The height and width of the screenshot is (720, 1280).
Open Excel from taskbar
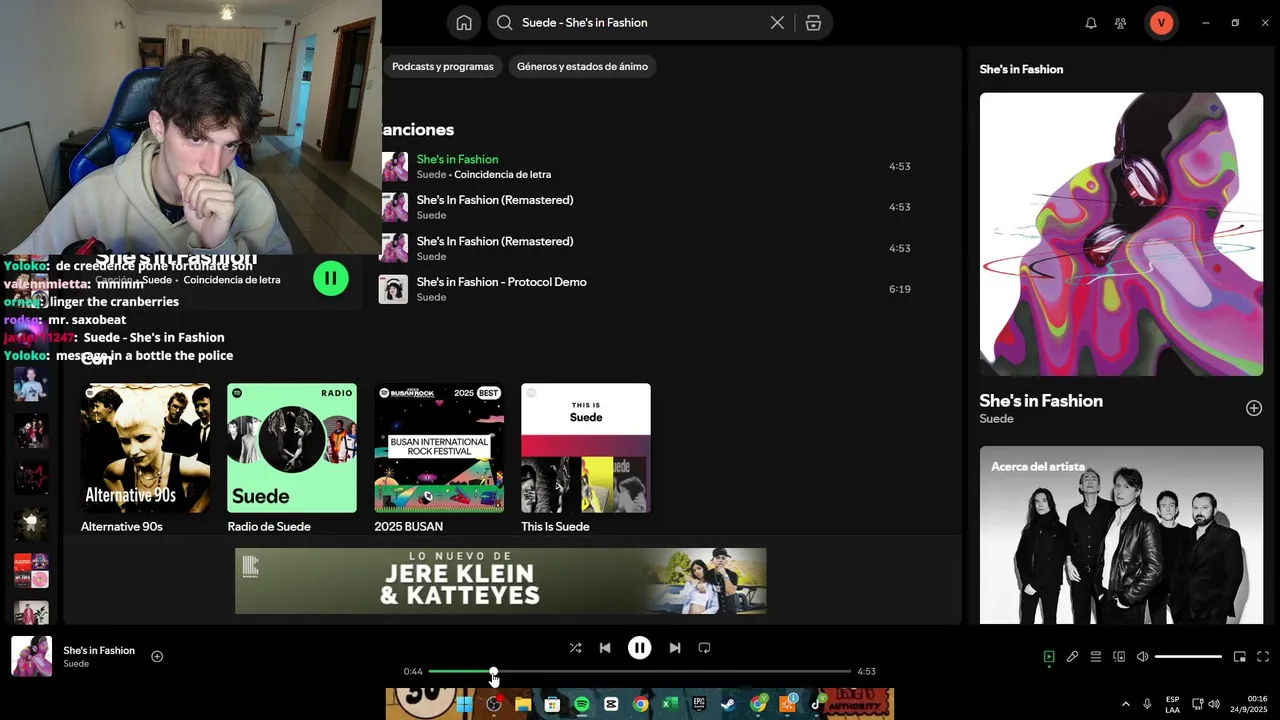tap(670, 704)
